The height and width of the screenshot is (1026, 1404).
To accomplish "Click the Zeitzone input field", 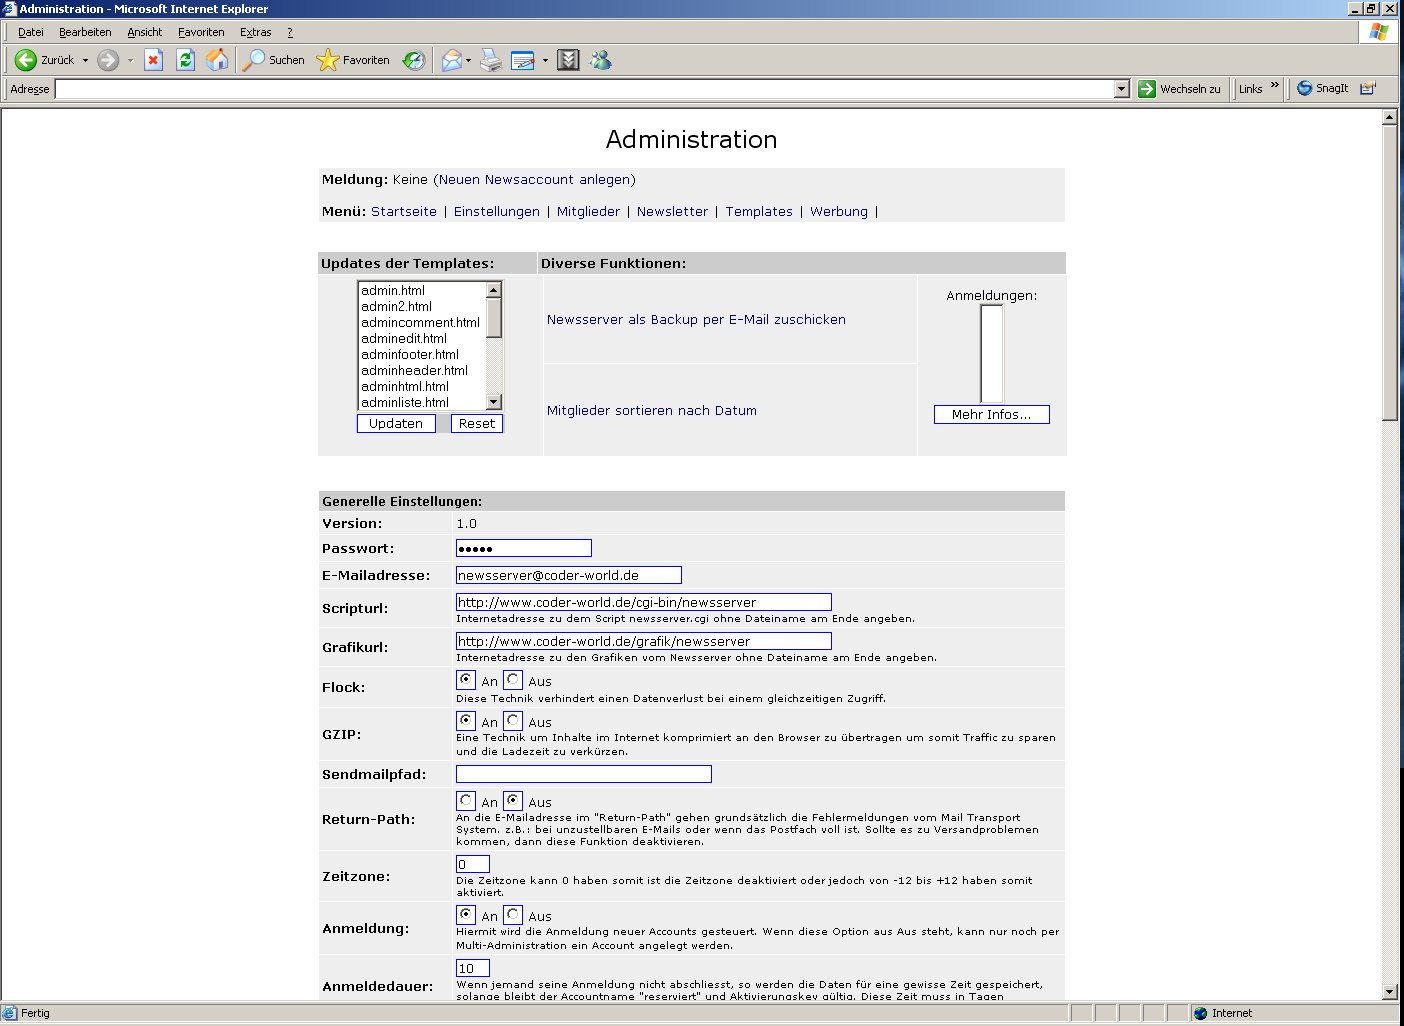I will tap(473, 864).
